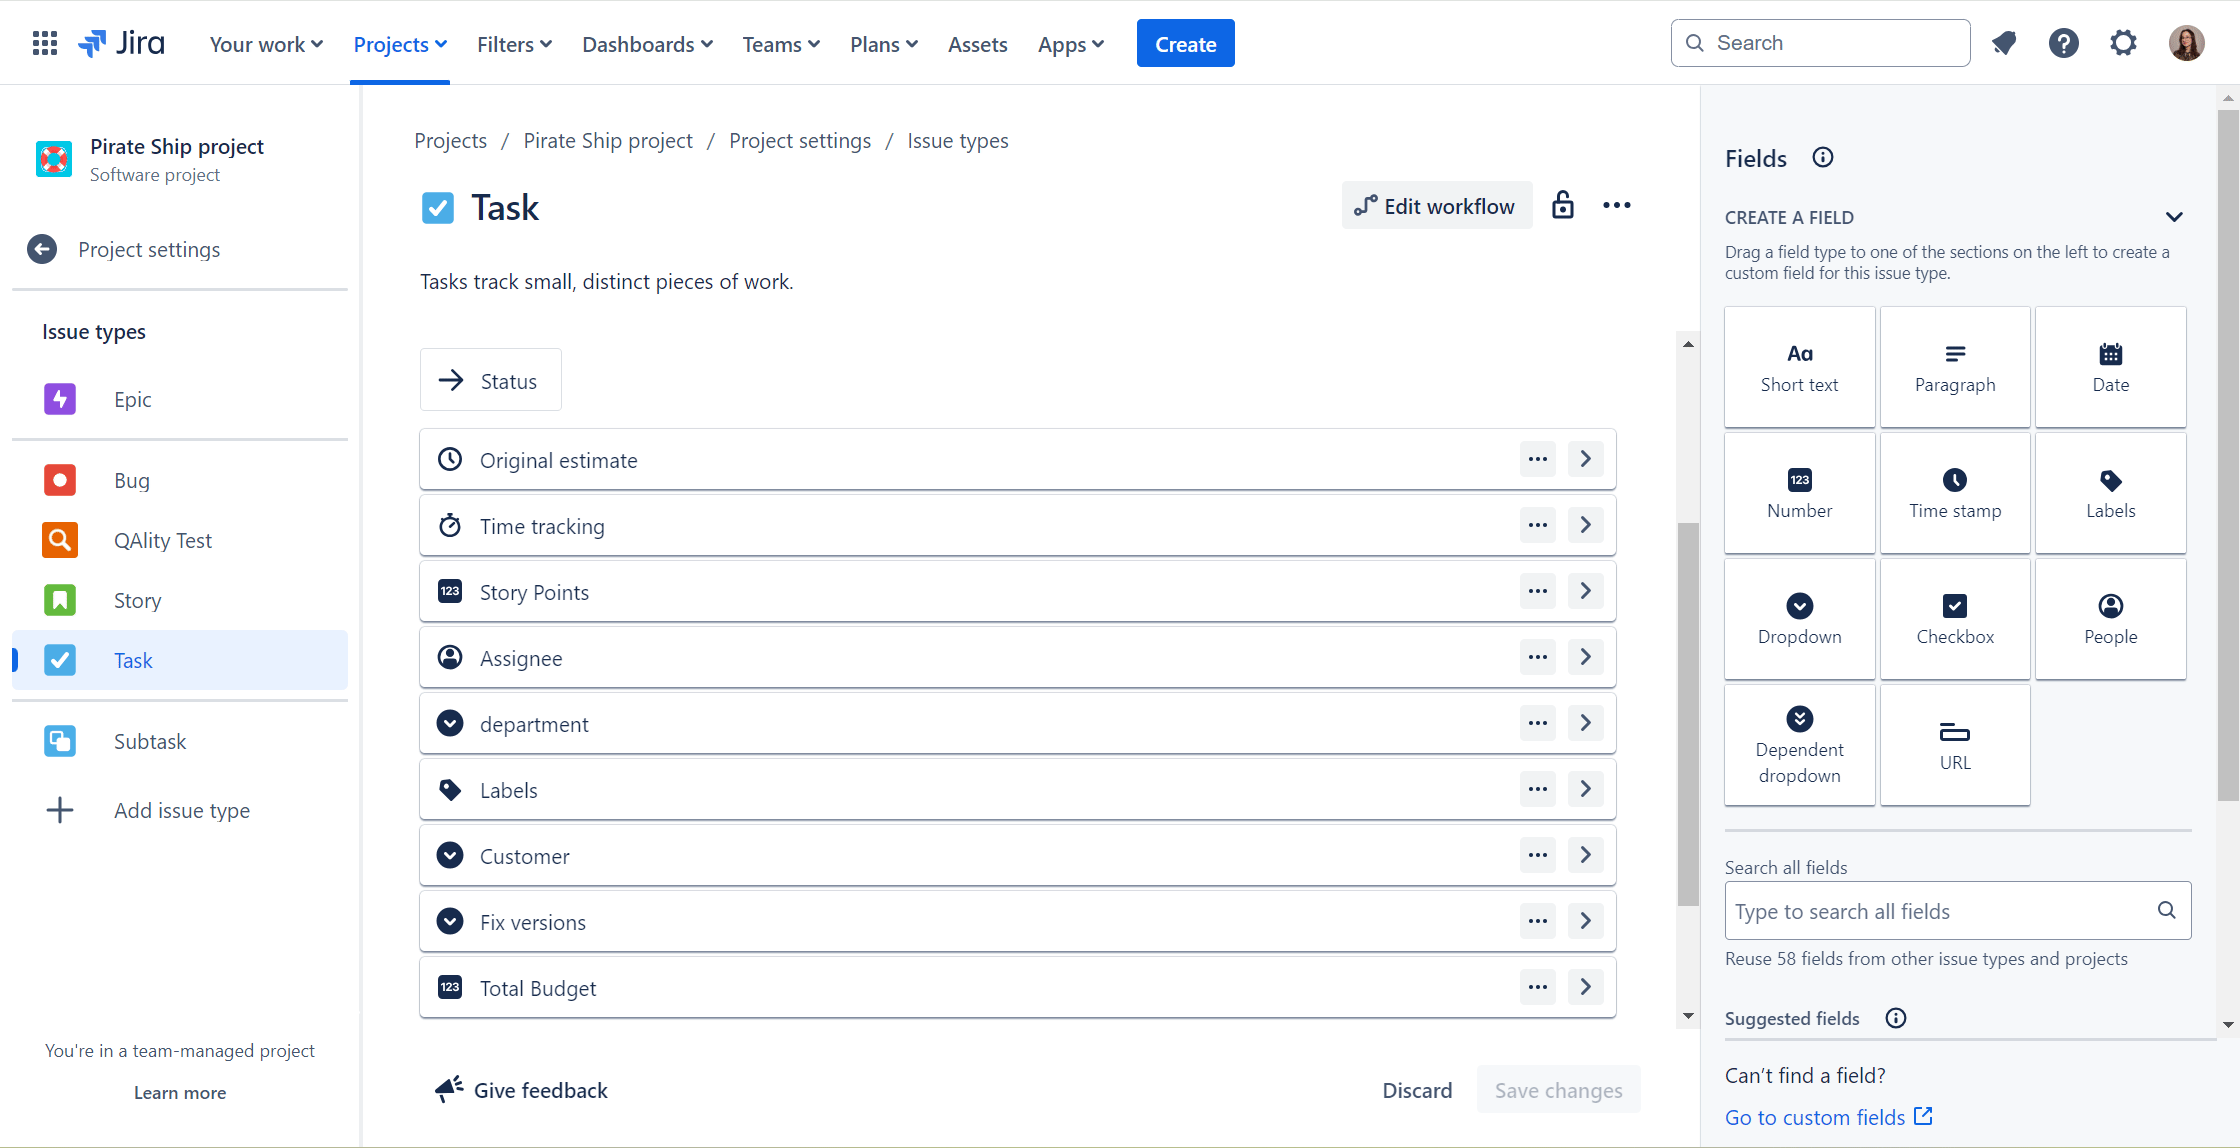Click the lock icon beside Edit workflow
Viewport: 2240px width, 1148px height.
[1563, 205]
